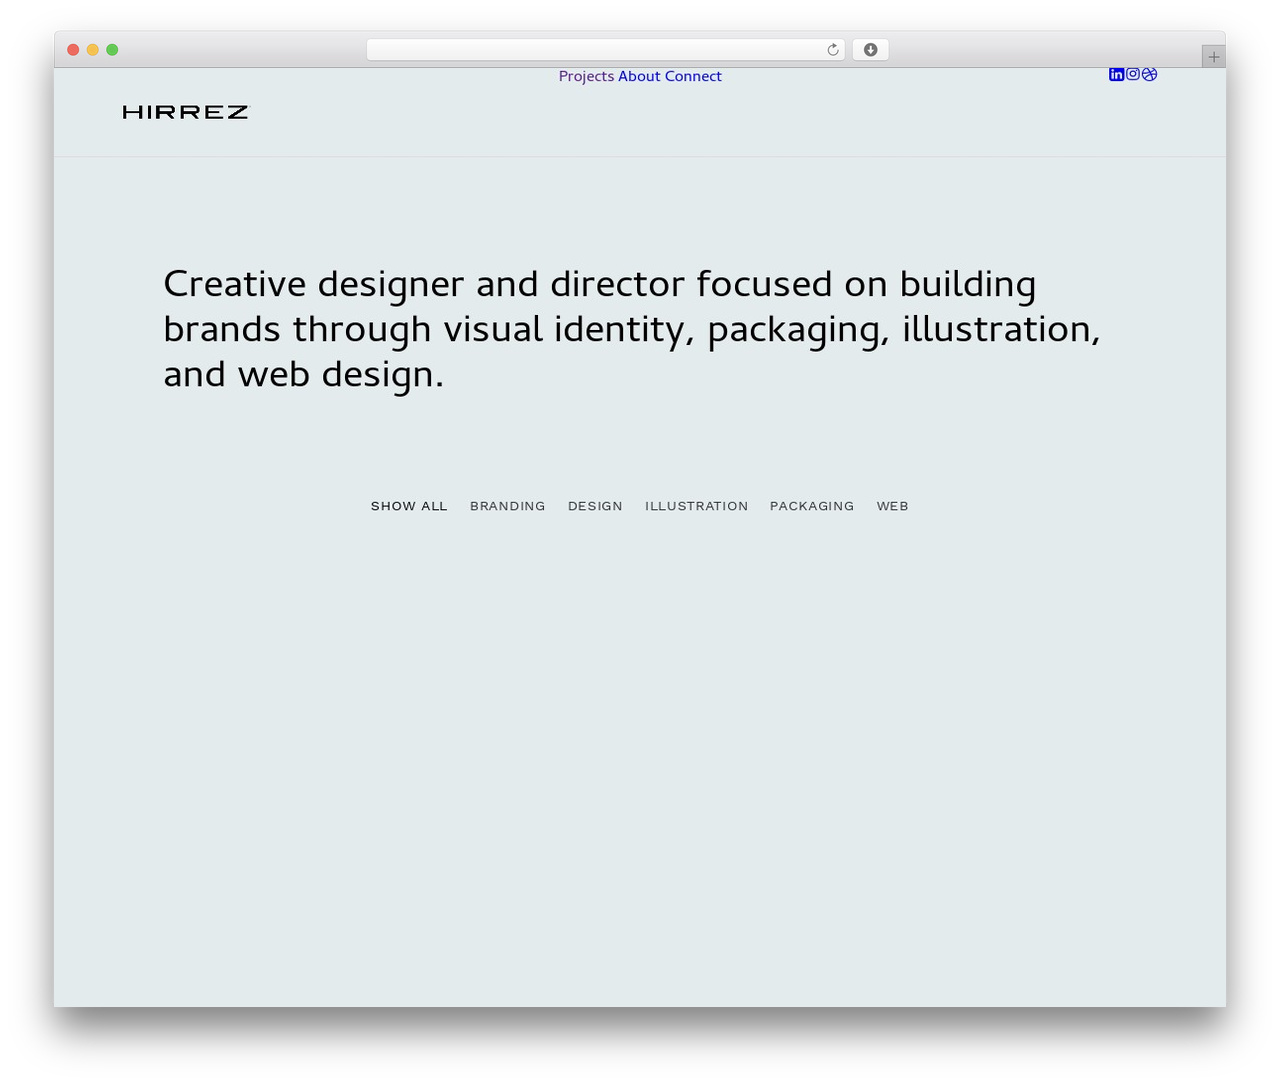Open the About page link
This screenshot has width=1280, height=1084.
[x=639, y=76]
